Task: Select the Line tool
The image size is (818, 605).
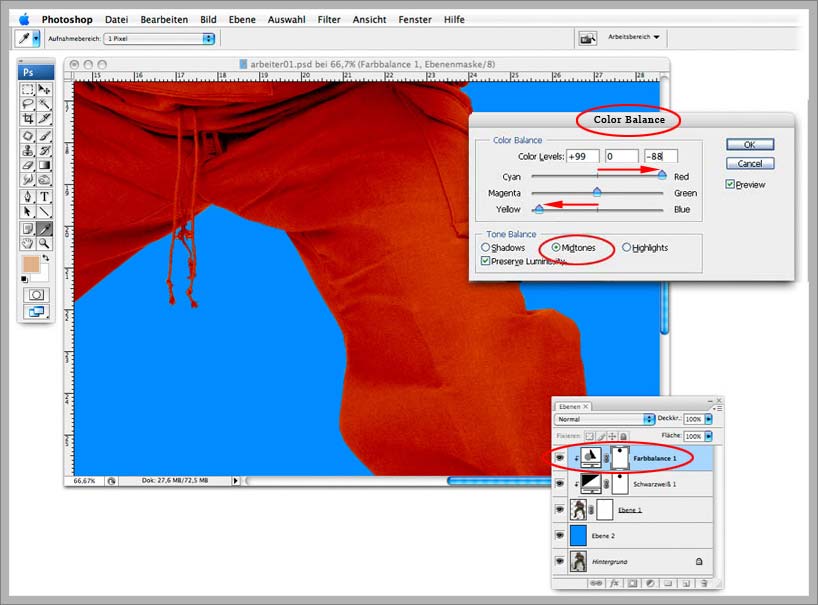Action: pyautogui.click(x=44, y=212)
